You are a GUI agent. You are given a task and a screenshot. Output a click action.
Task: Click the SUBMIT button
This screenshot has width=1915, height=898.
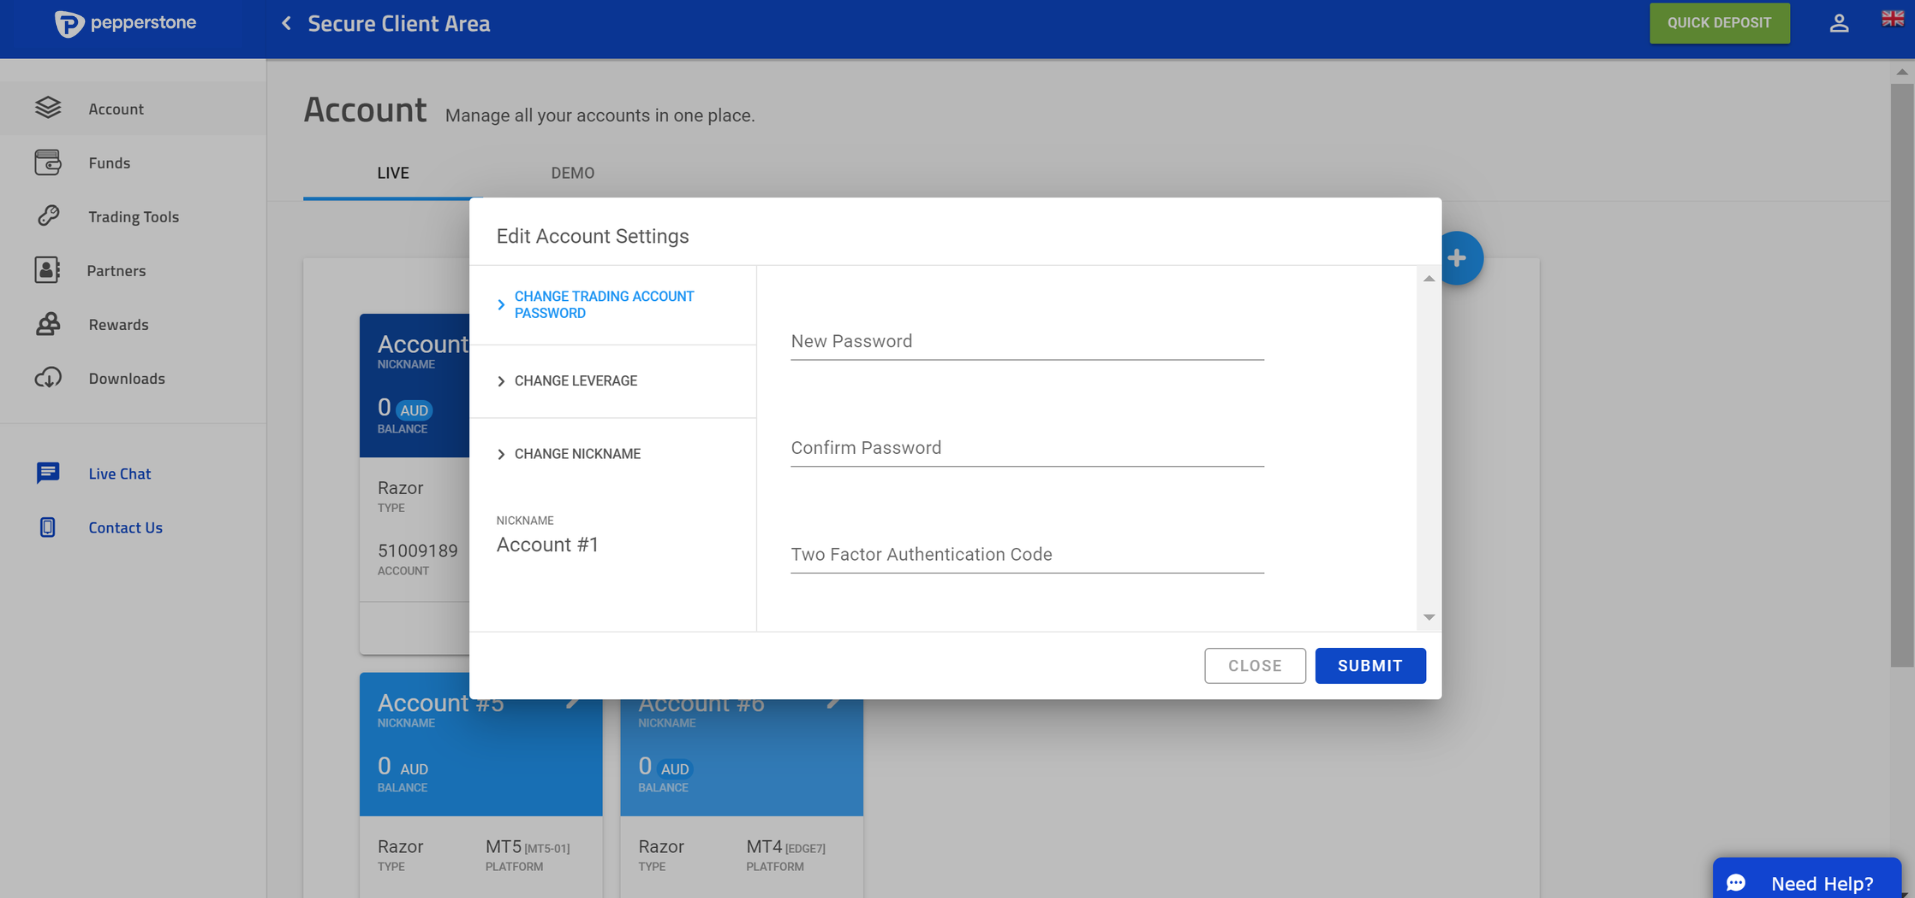pos(1370,666)
